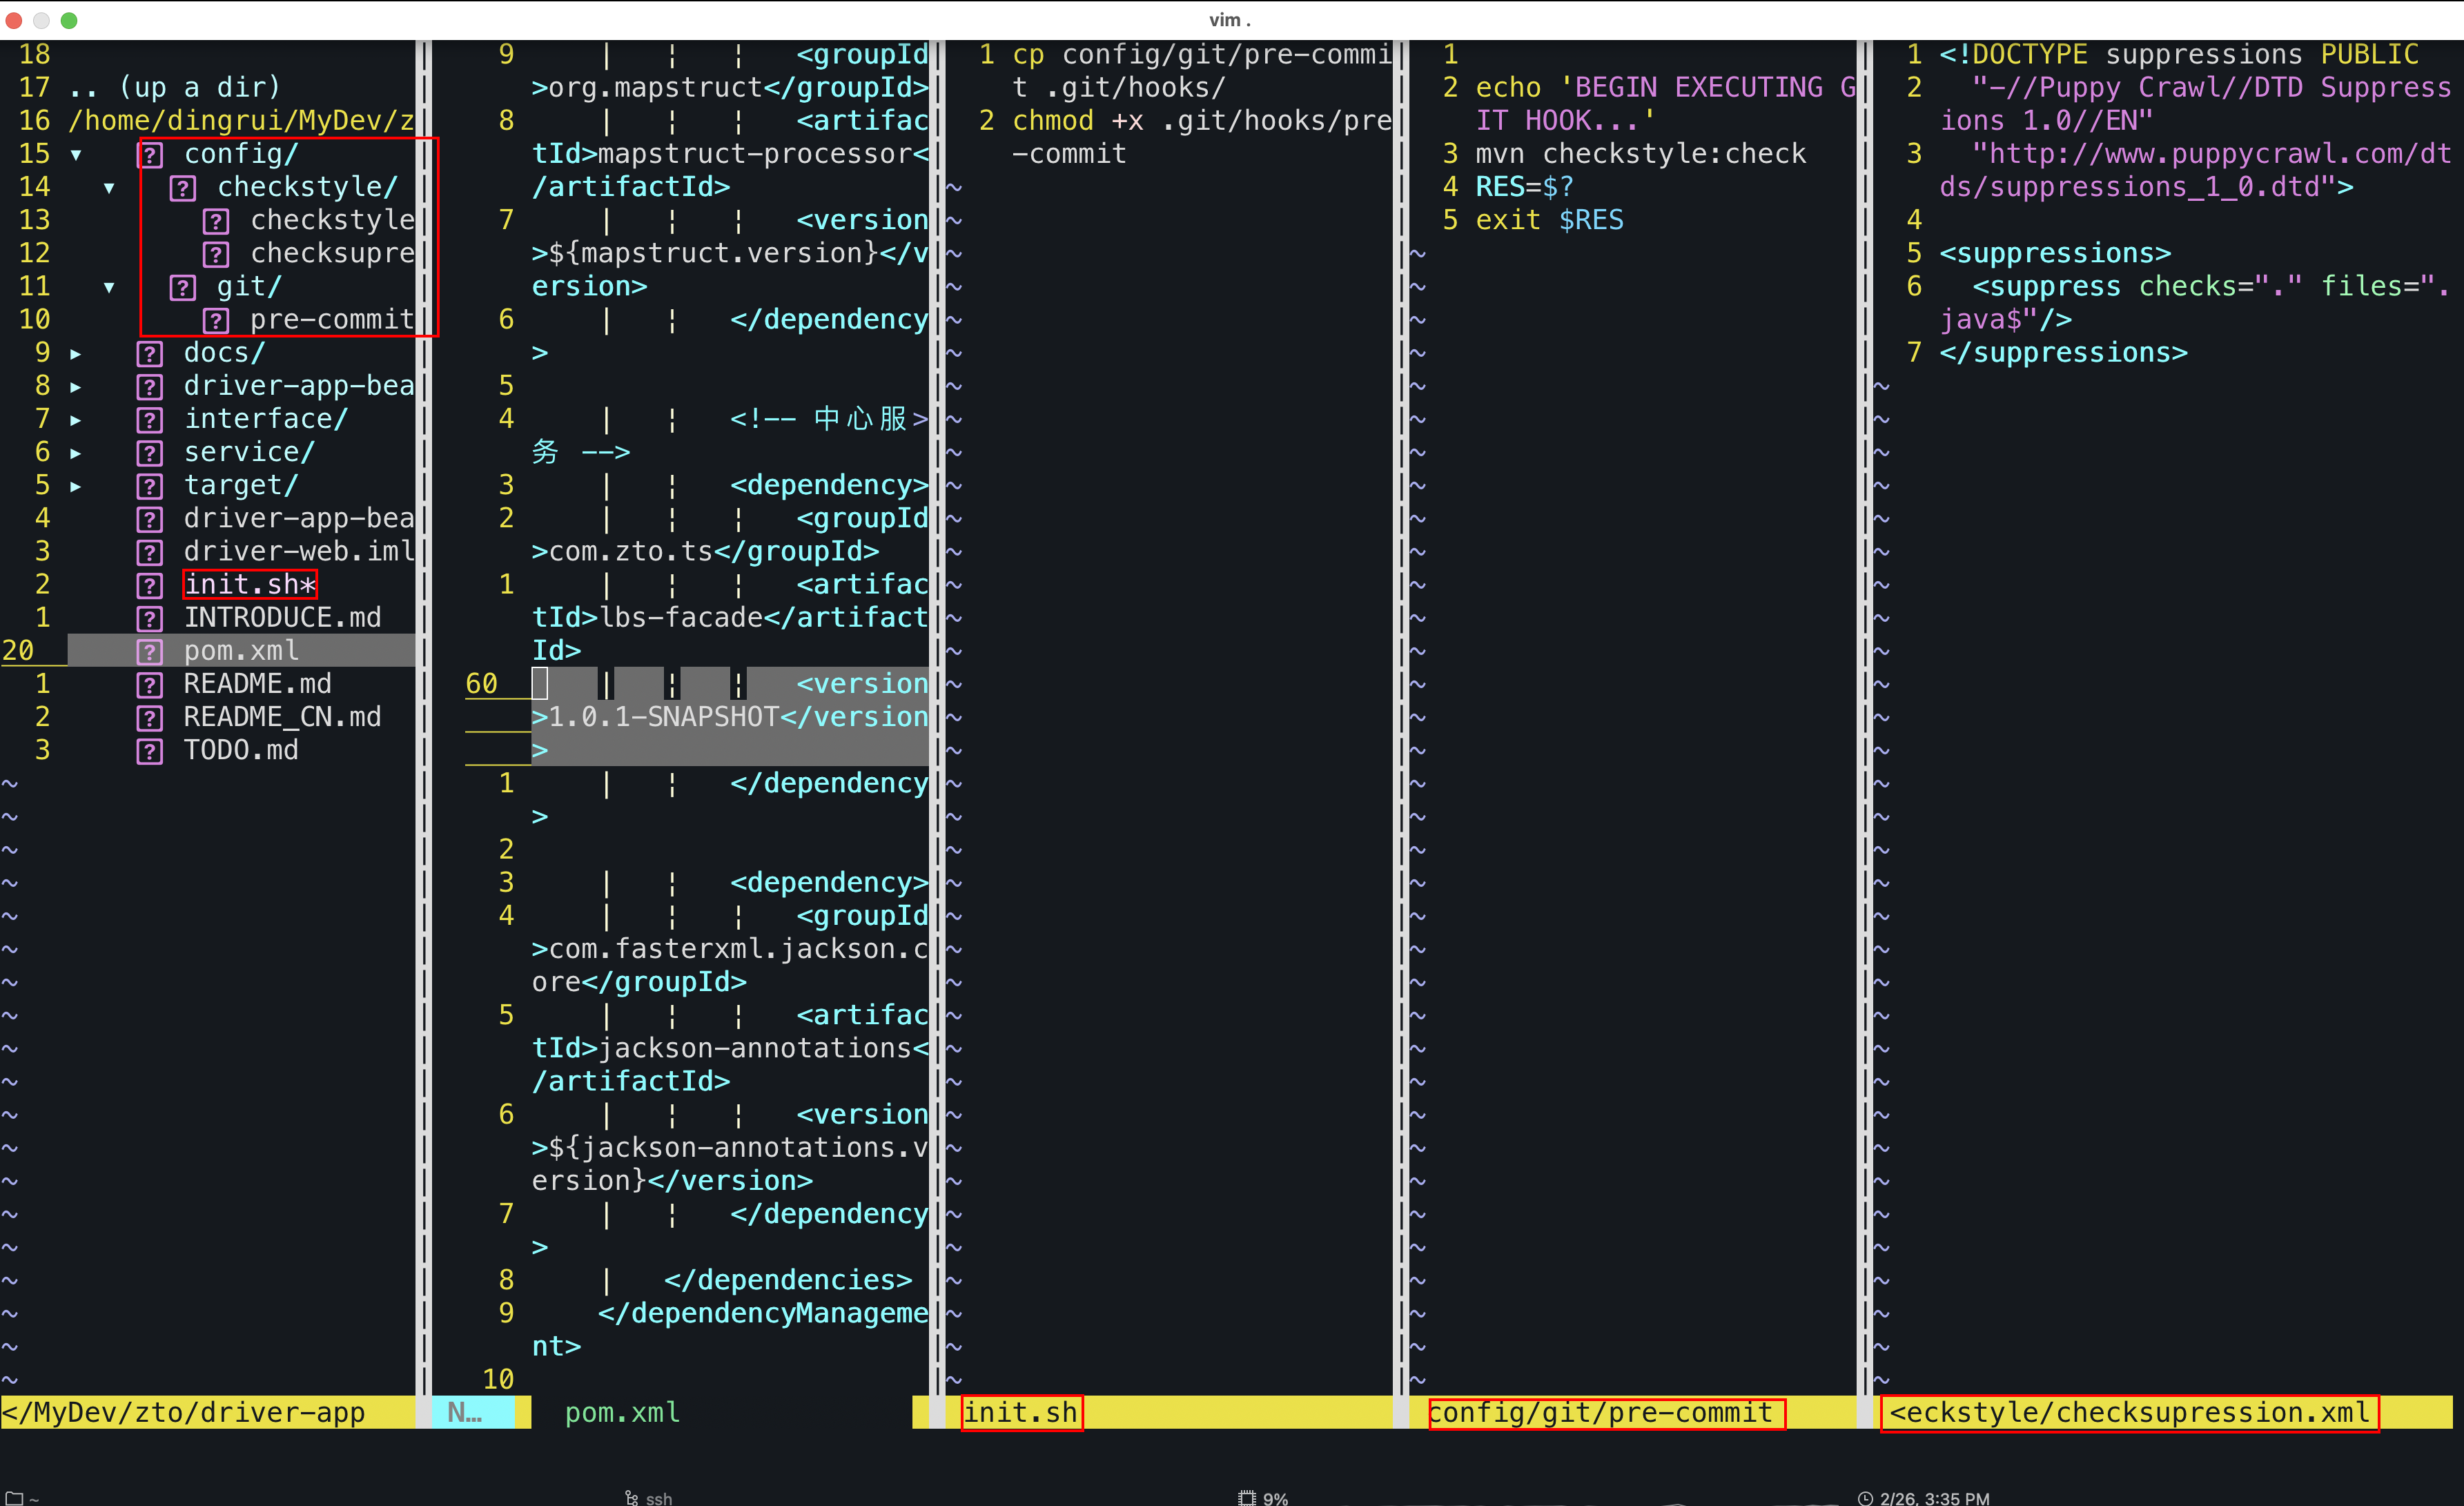This screenshot has width=2464, height=1506.
Task: Go up a dir in tree
Action: click(175, 88)
